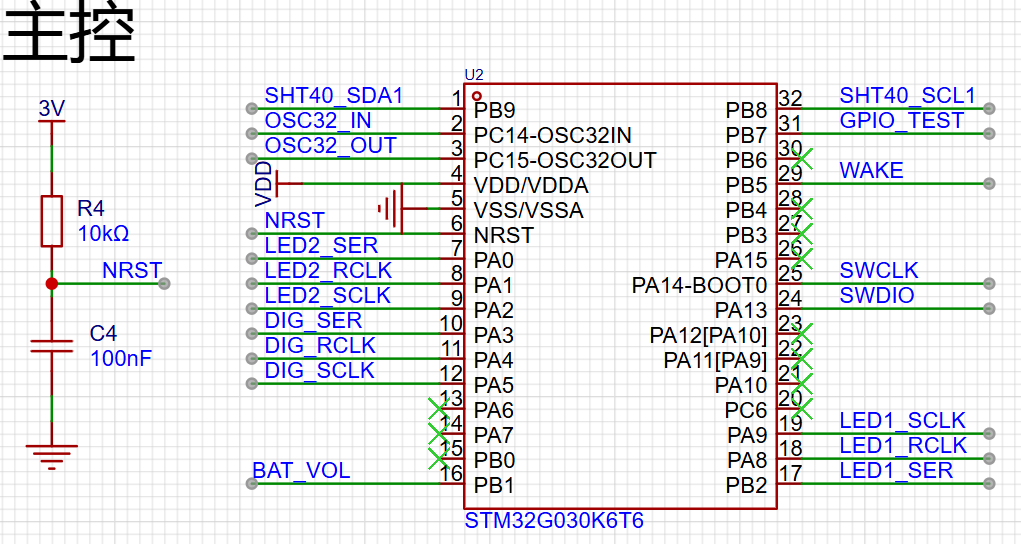Select the DIG_RCLK net label
Image resolution: width=1021 pixels, height=544 pixels.
320,345
